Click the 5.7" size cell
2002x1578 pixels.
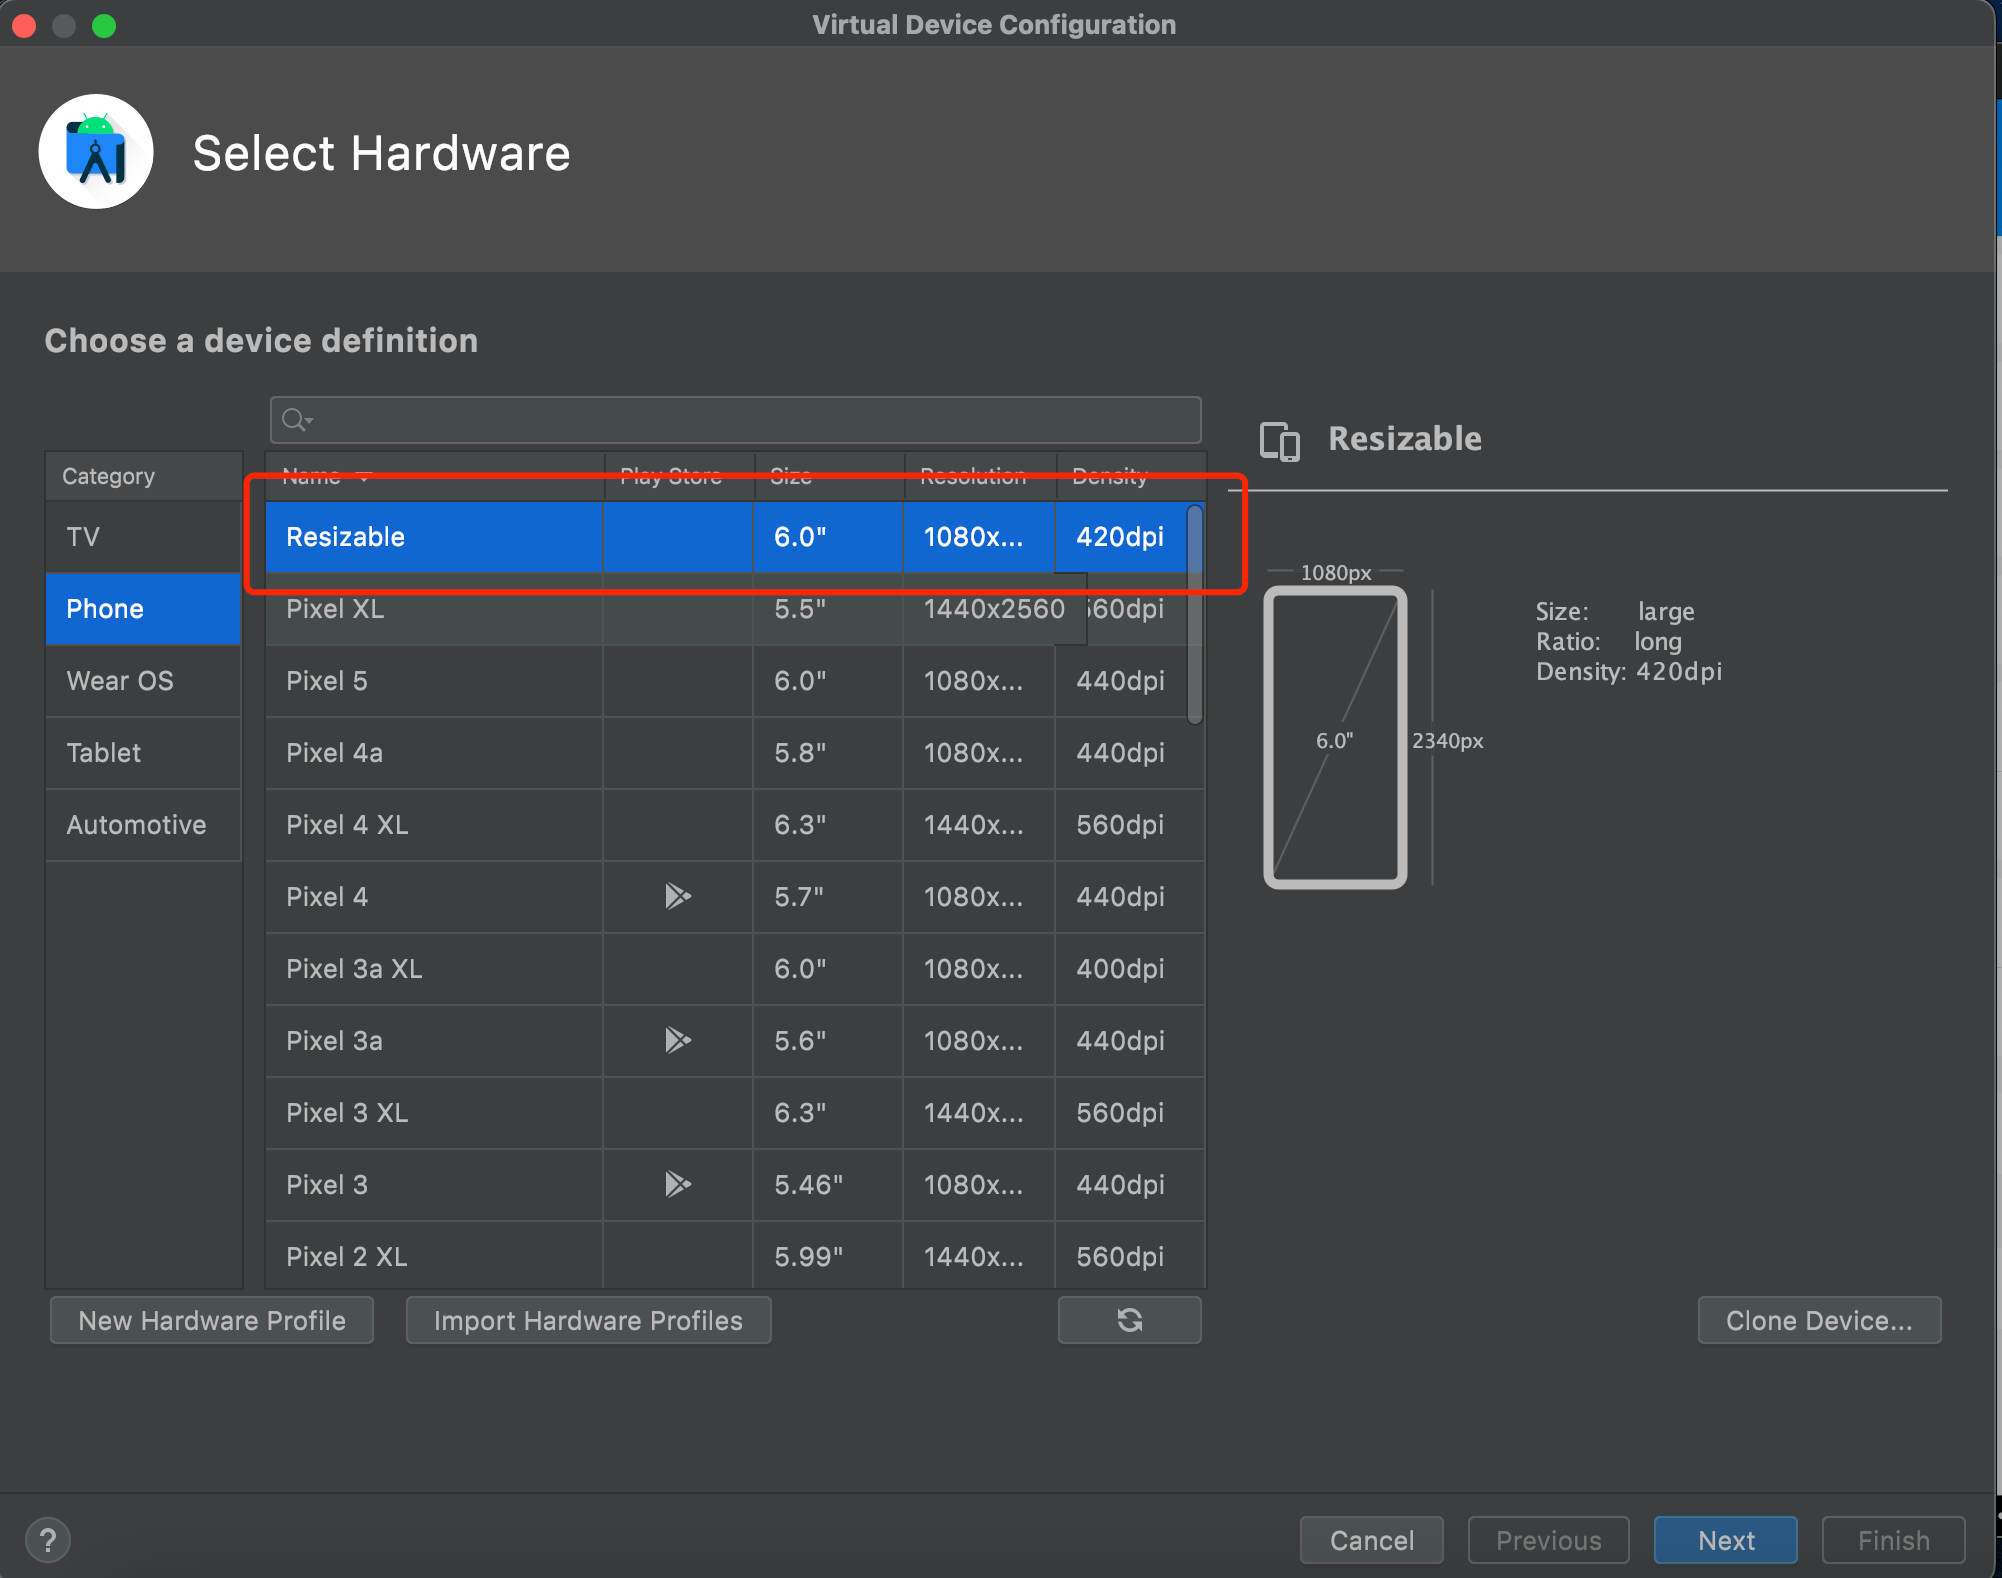[x=828, y=897]
